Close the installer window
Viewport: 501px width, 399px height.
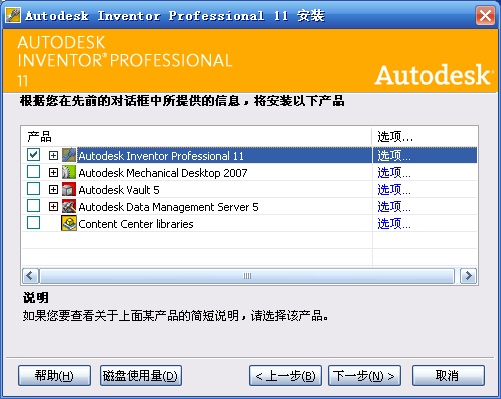click(485, 15)
